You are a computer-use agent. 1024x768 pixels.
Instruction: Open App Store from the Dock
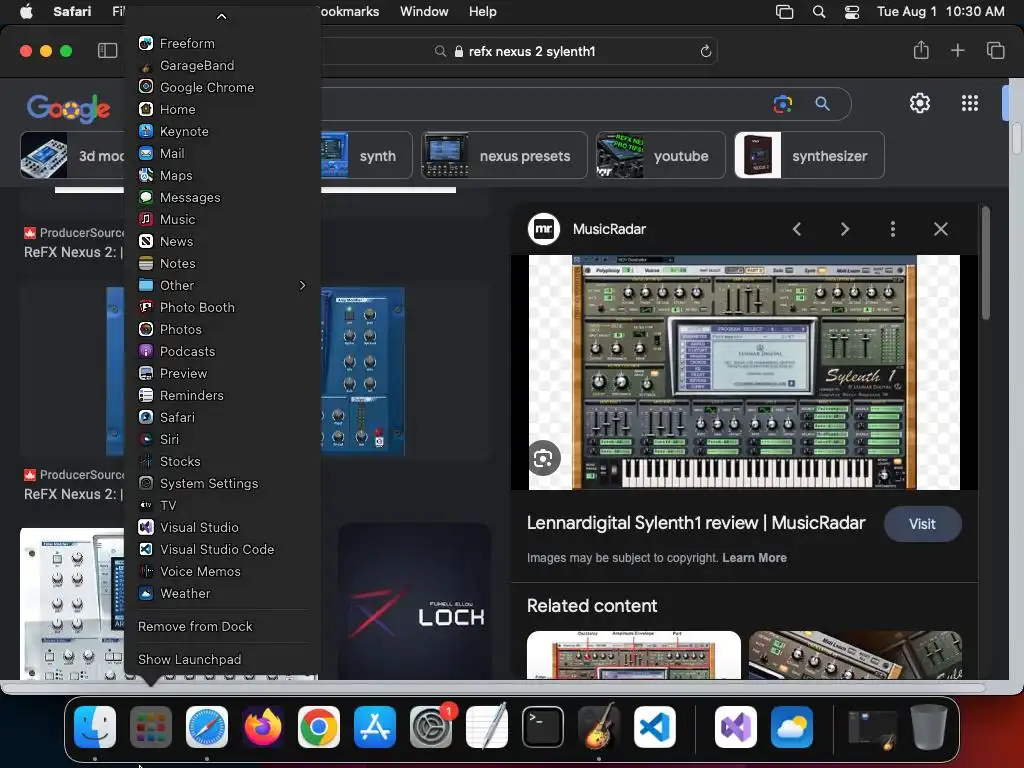375,727
